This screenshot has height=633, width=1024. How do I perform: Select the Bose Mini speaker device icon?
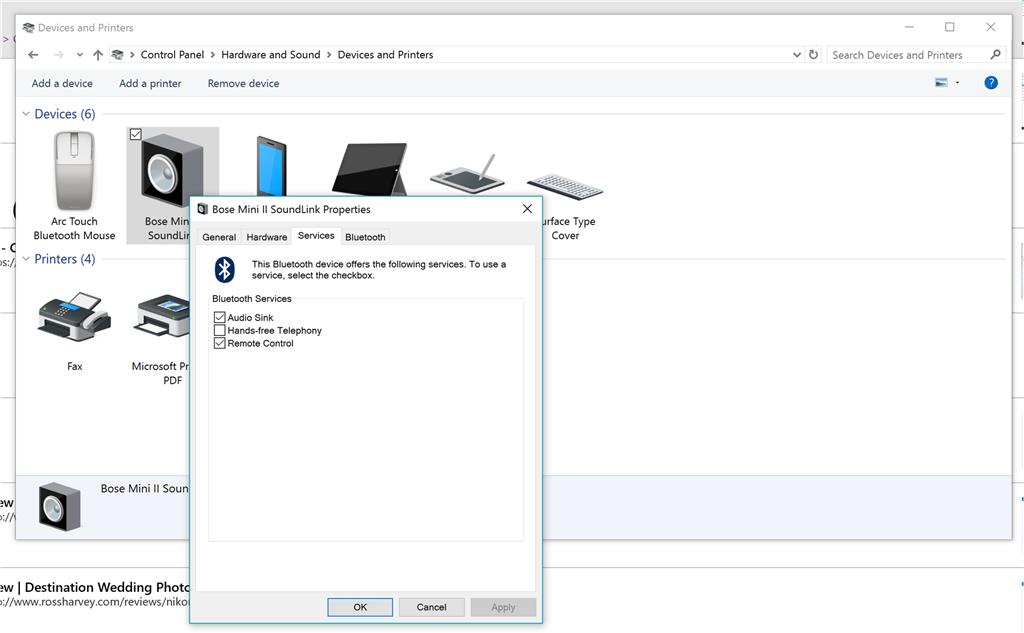point(171,171)
